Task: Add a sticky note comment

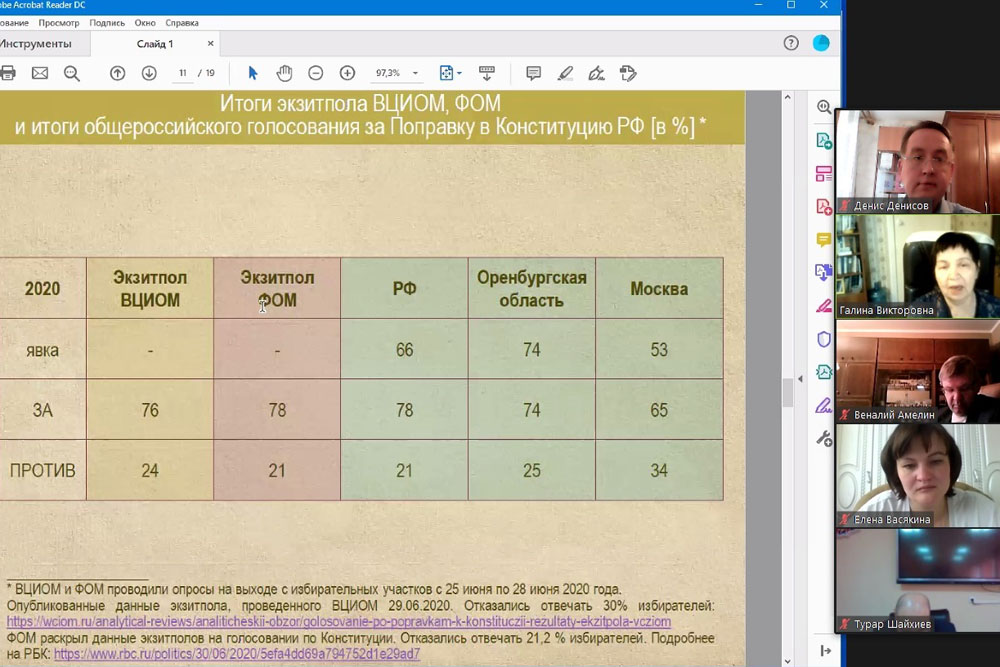Action: coord(533,73)
